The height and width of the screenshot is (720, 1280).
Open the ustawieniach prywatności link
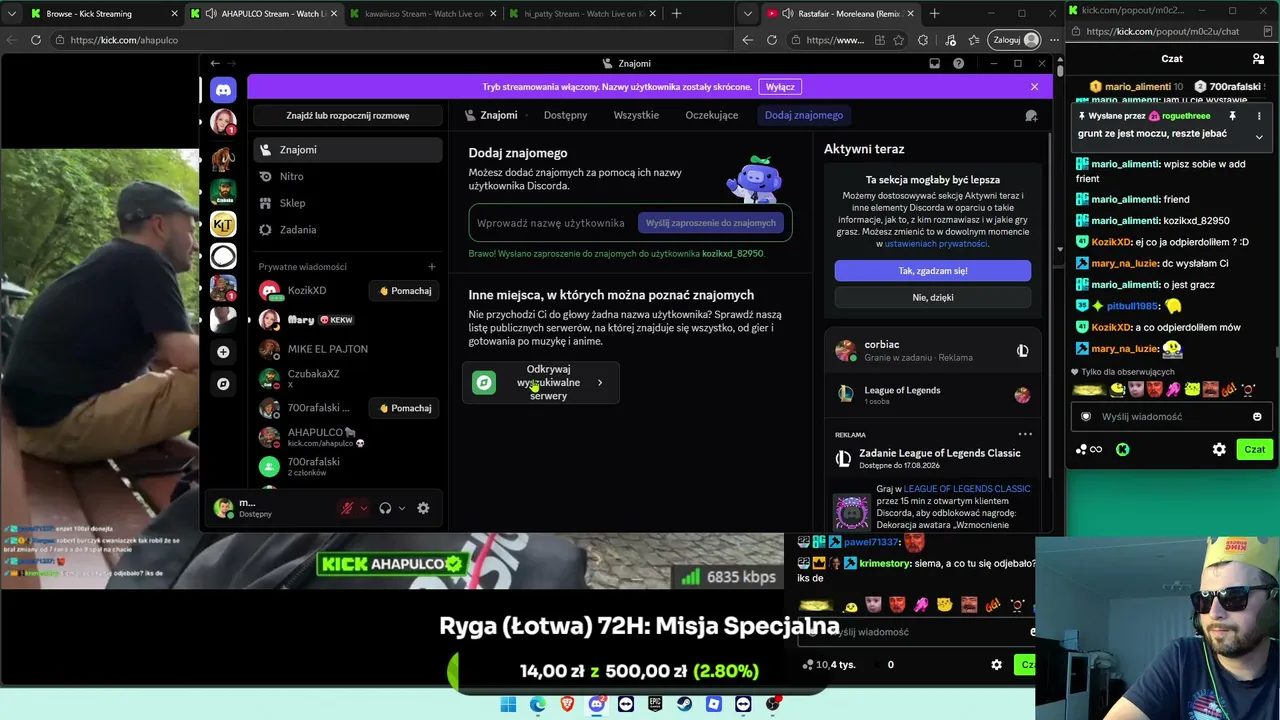[x=936, y=244]
